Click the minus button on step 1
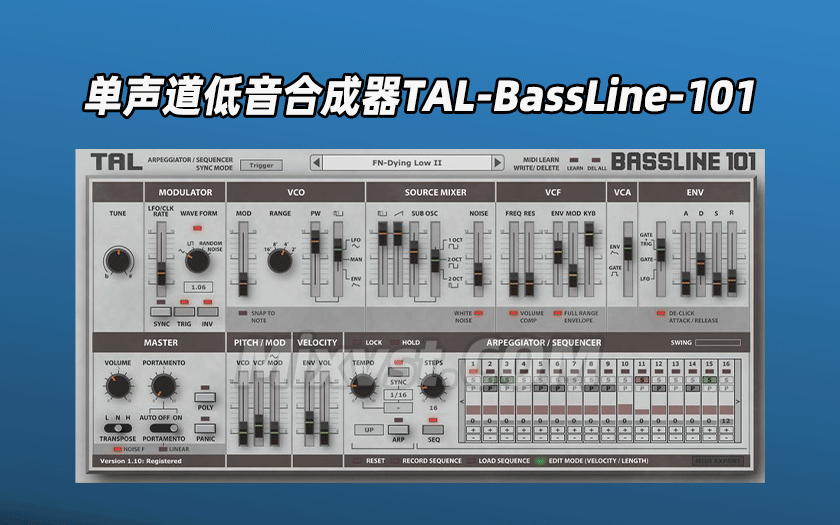Screen dimensions: 840x525 473,437
